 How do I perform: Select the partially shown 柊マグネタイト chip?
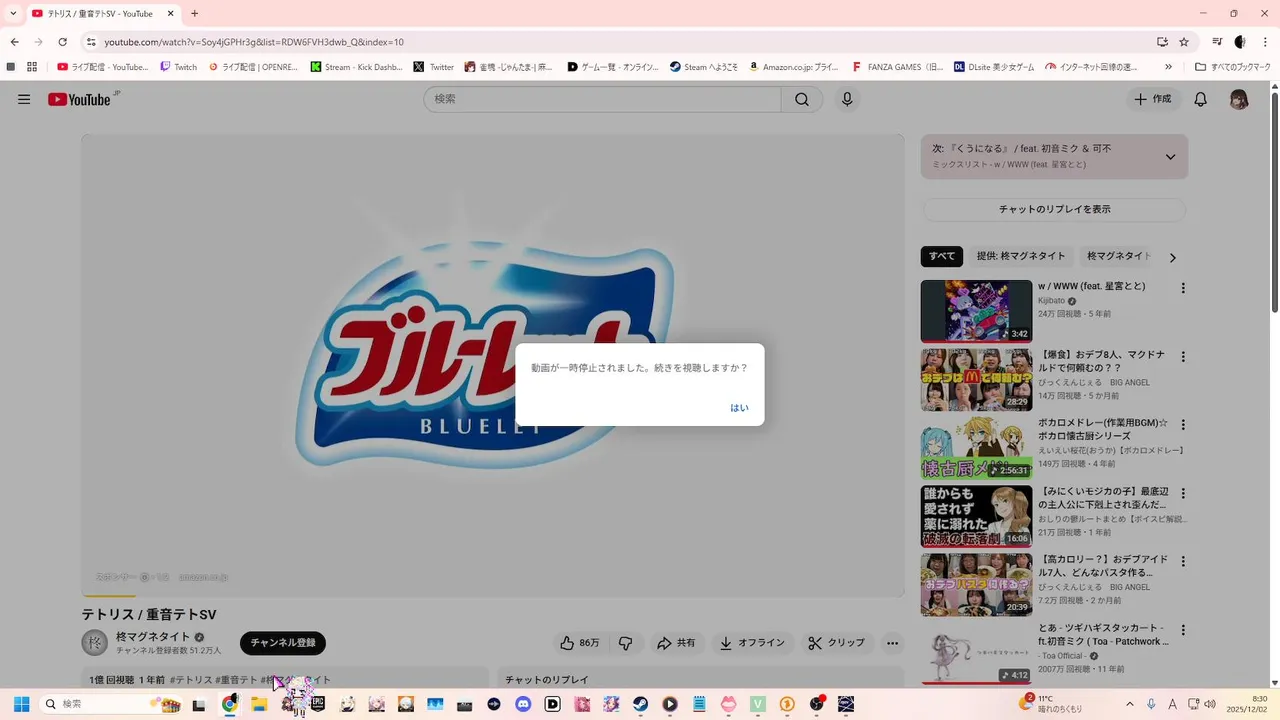tap(1117, 256)
